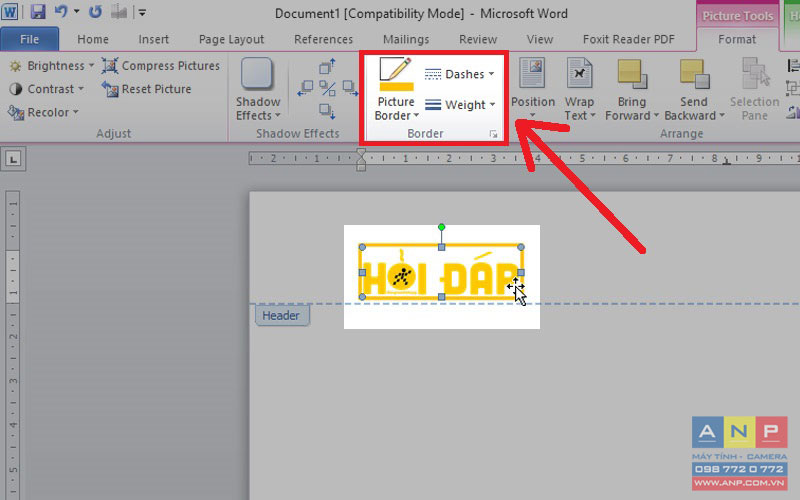
Task: Click the vertical ruler on left side
Action: click(13, 344)
